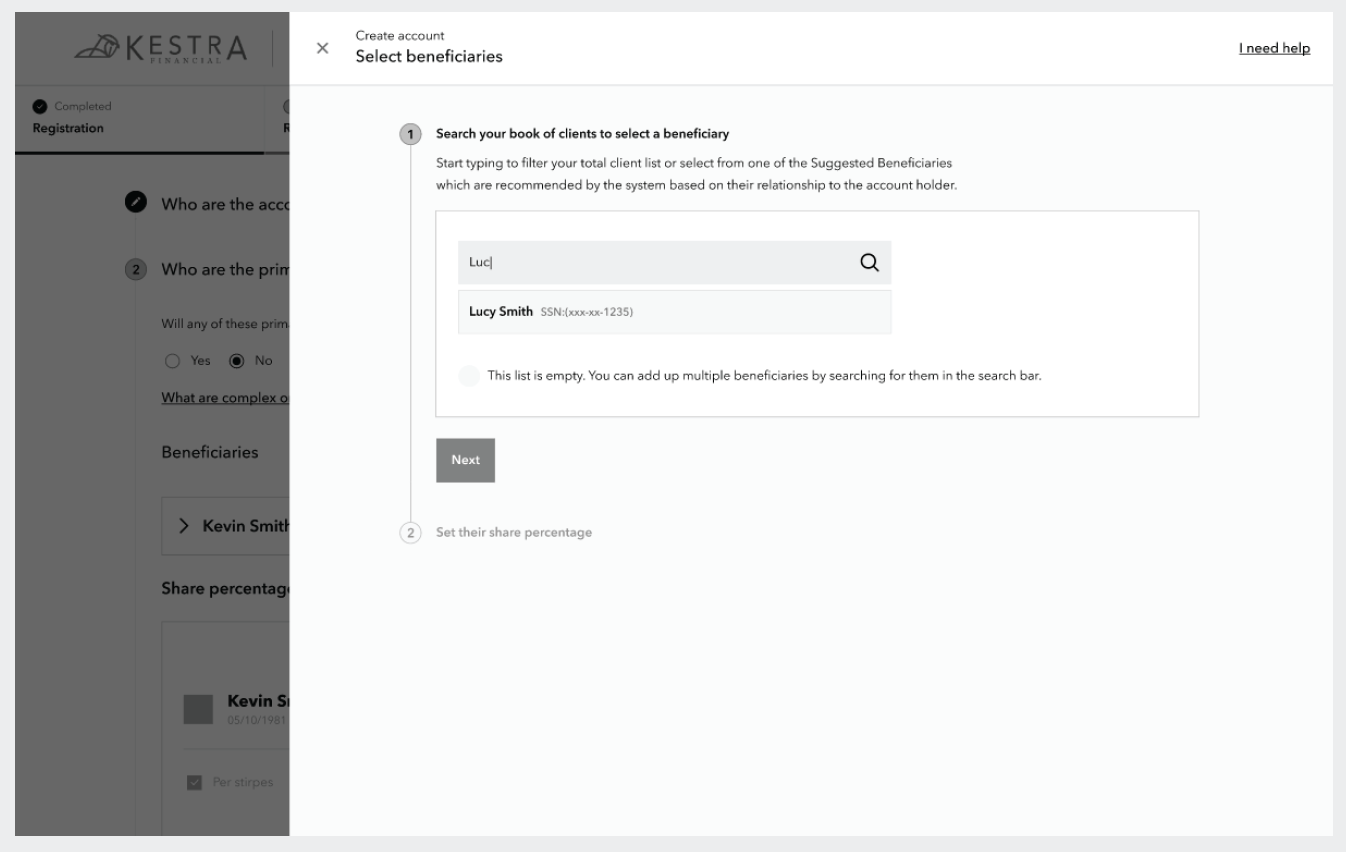Click the gray Kevin Smith avatar square
This screenshot has height=852, width=1346.
198,710
